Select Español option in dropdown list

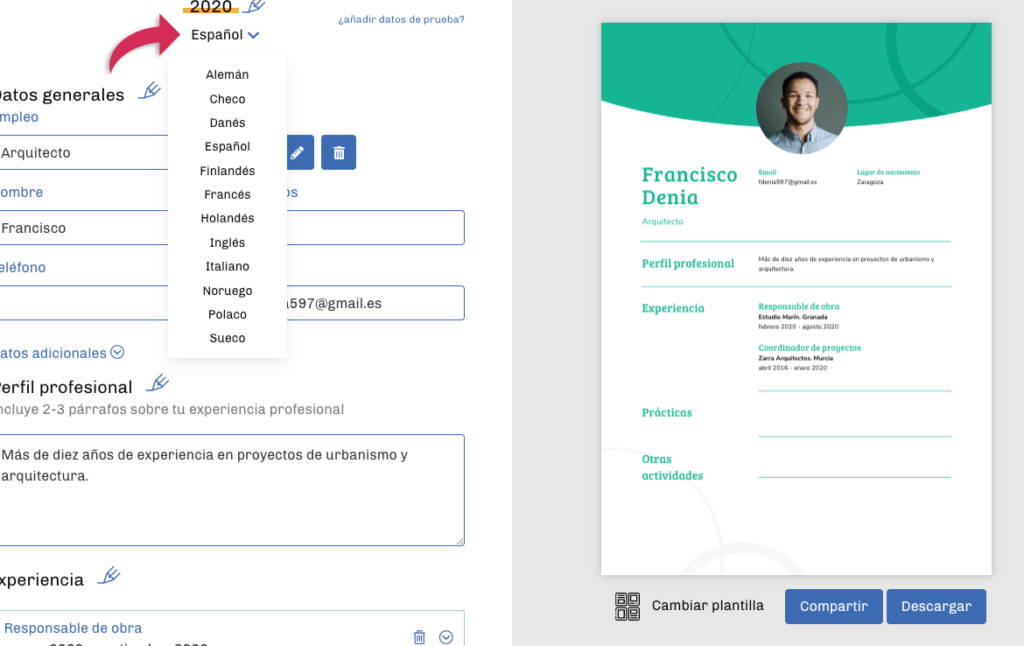[x=227, y=146]
